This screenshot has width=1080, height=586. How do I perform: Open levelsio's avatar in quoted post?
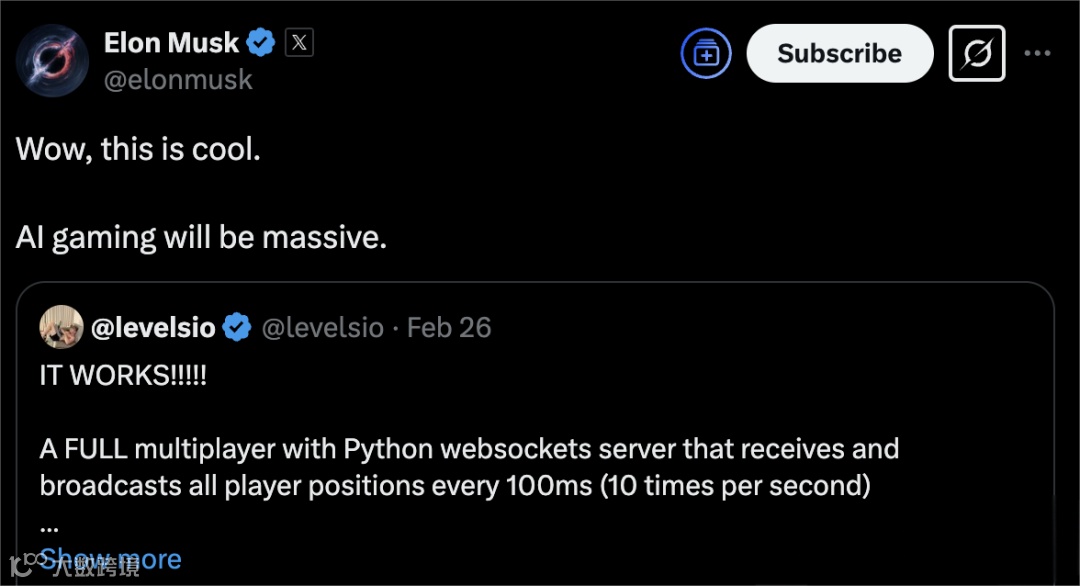coord(61,327)
